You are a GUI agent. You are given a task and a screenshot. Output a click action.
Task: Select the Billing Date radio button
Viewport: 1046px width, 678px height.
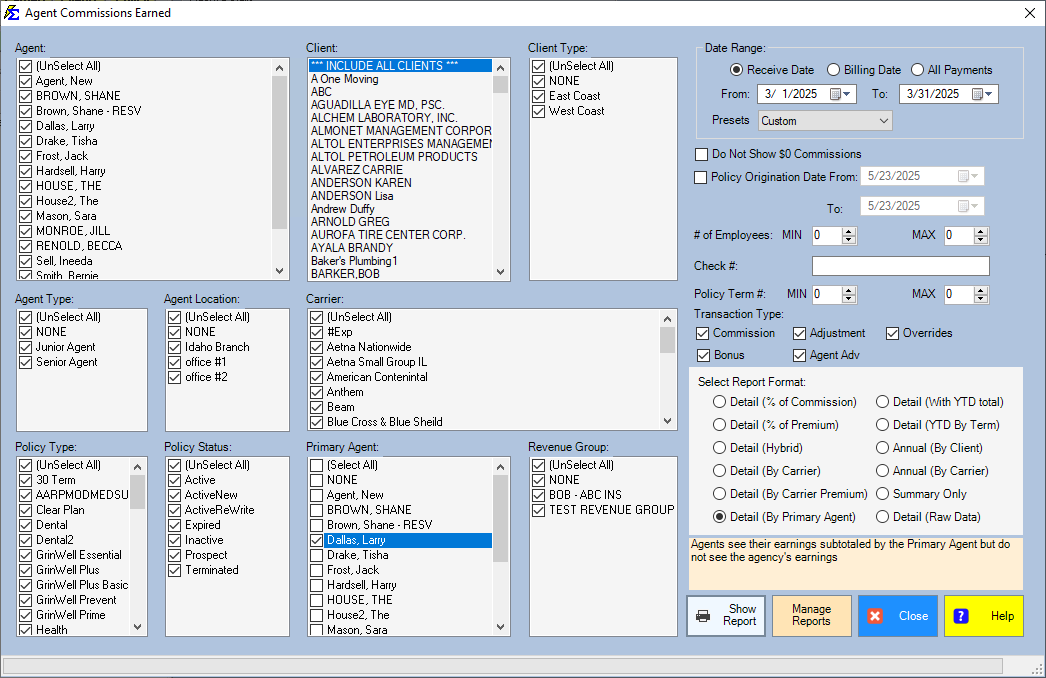pyautogui.click(x=833, y=69)
